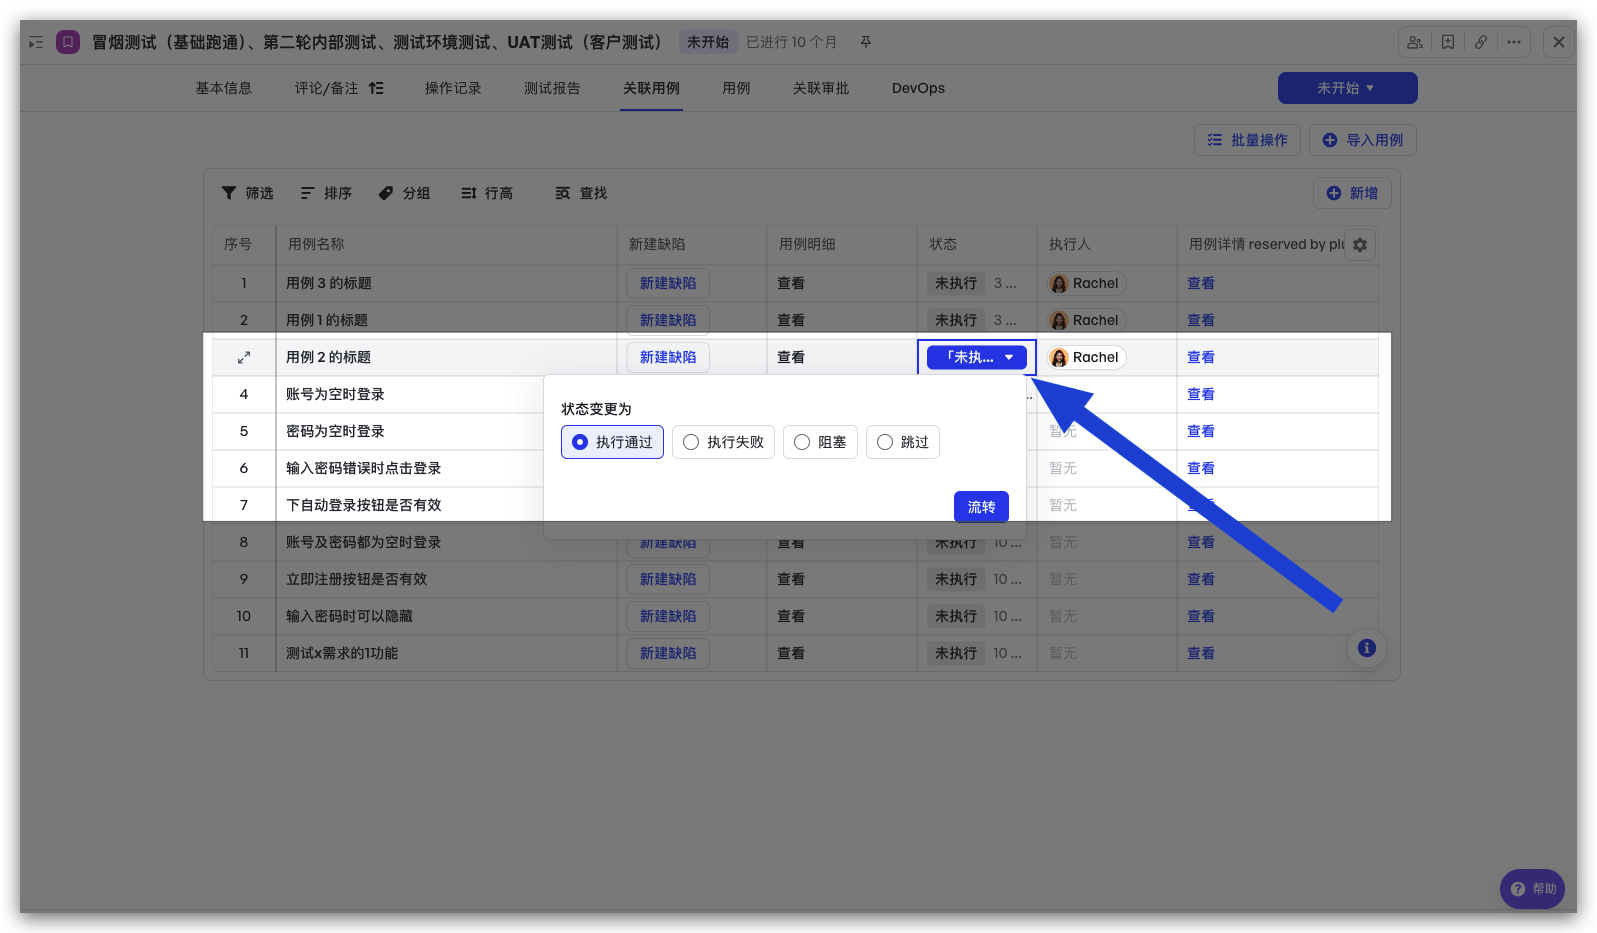Open 查看 detail link for 用例 3 row
The image size is (1597, 933).
(1201, 283)
